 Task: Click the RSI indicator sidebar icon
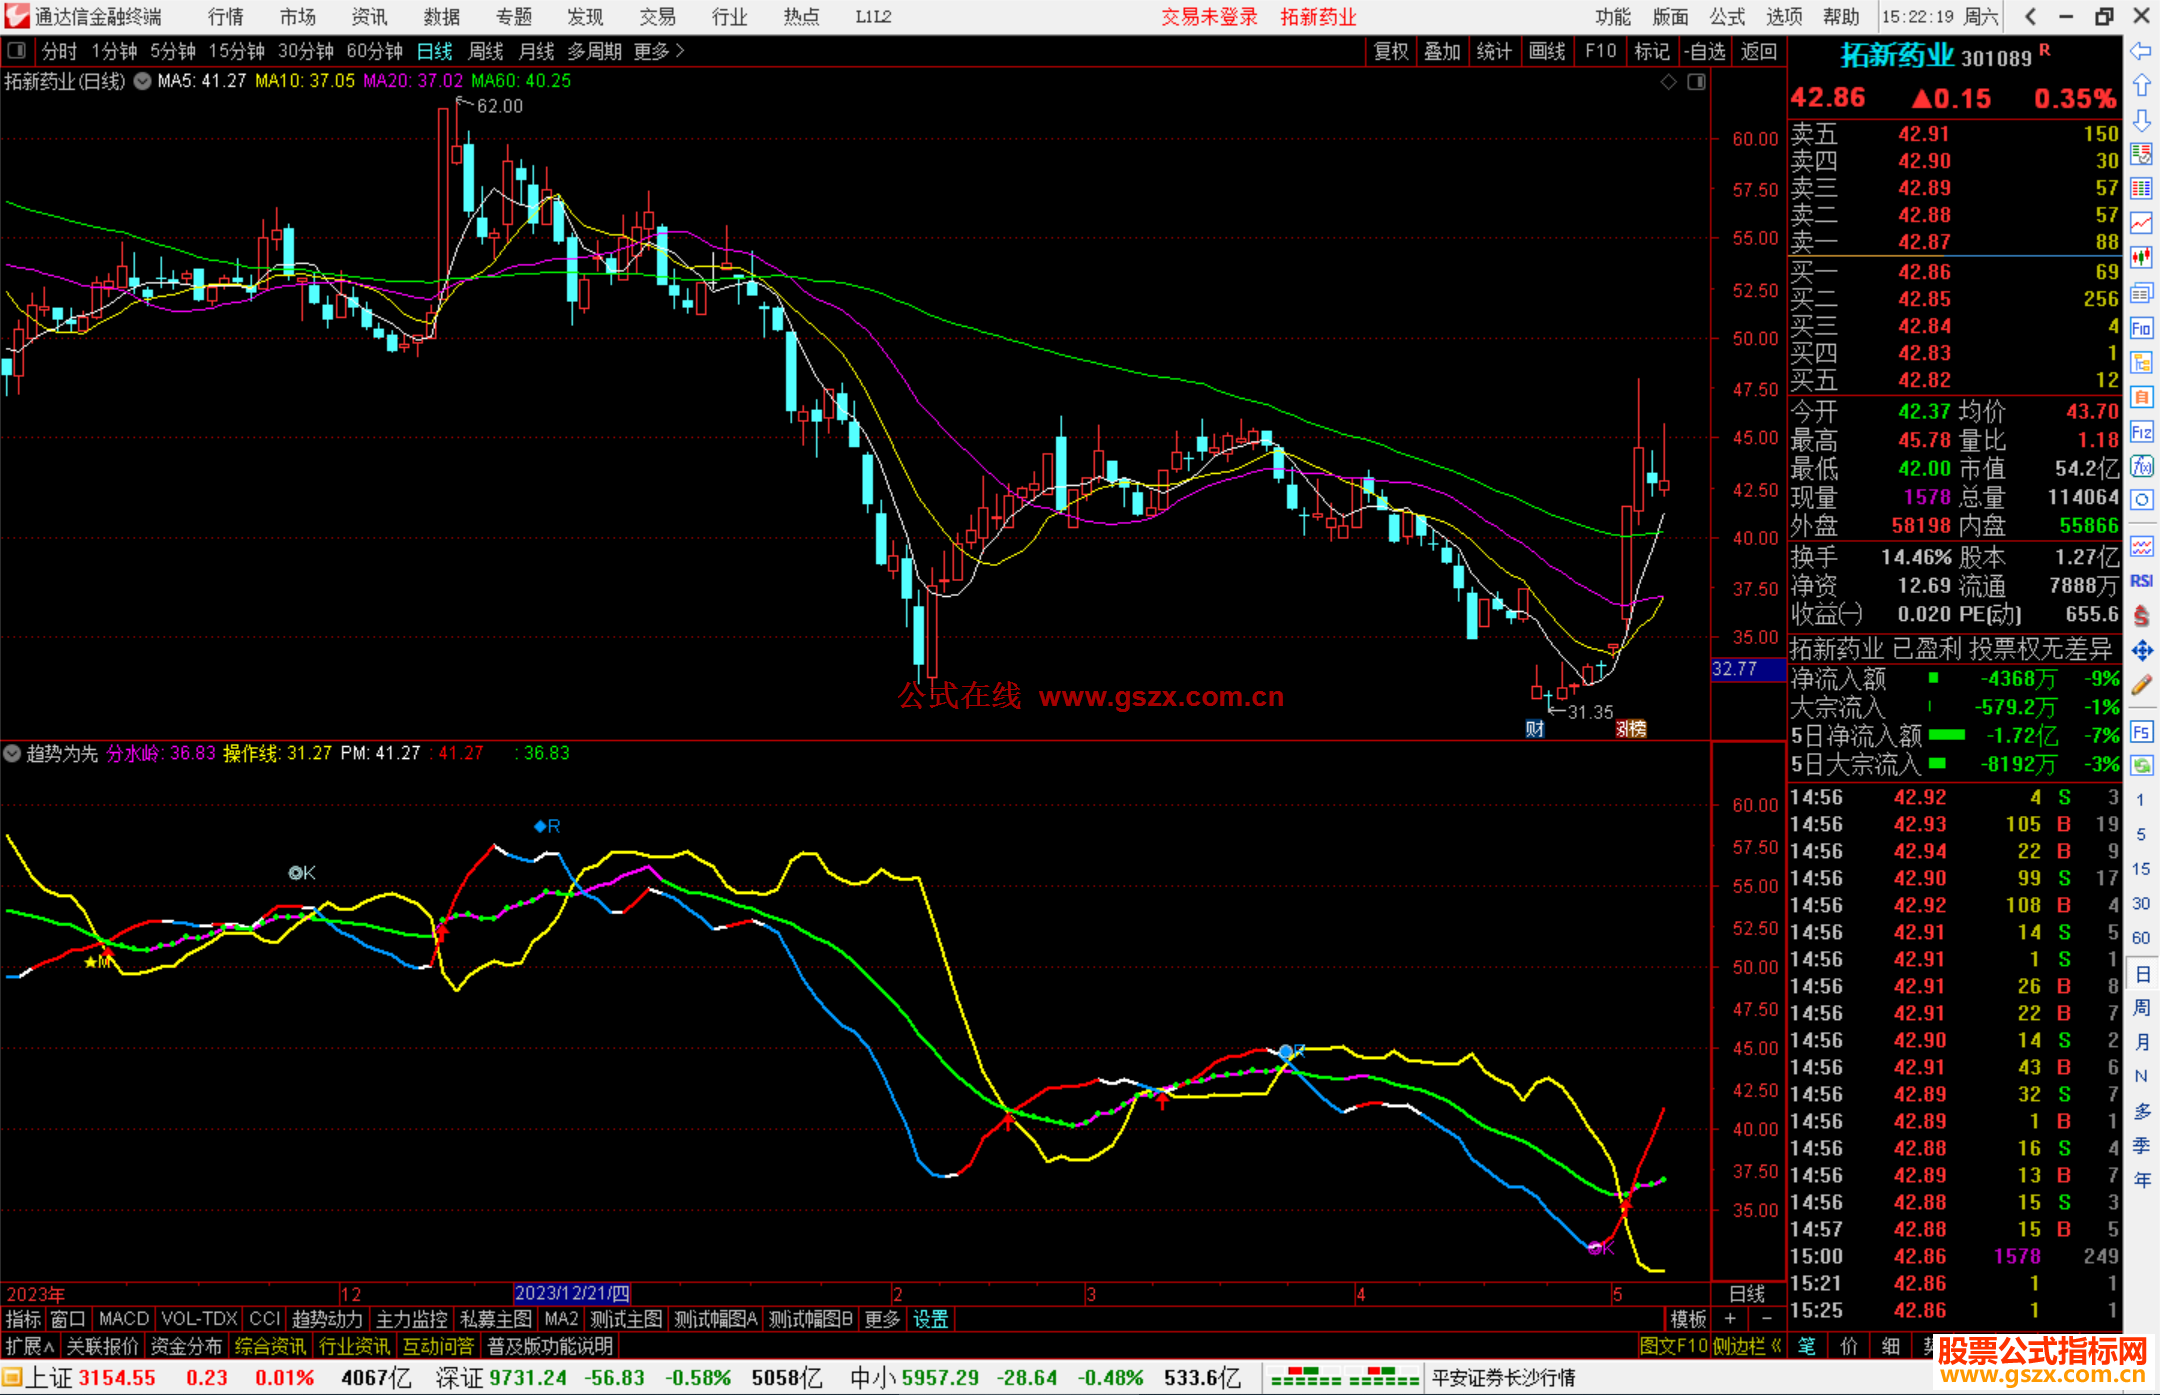coord(2141,581)
